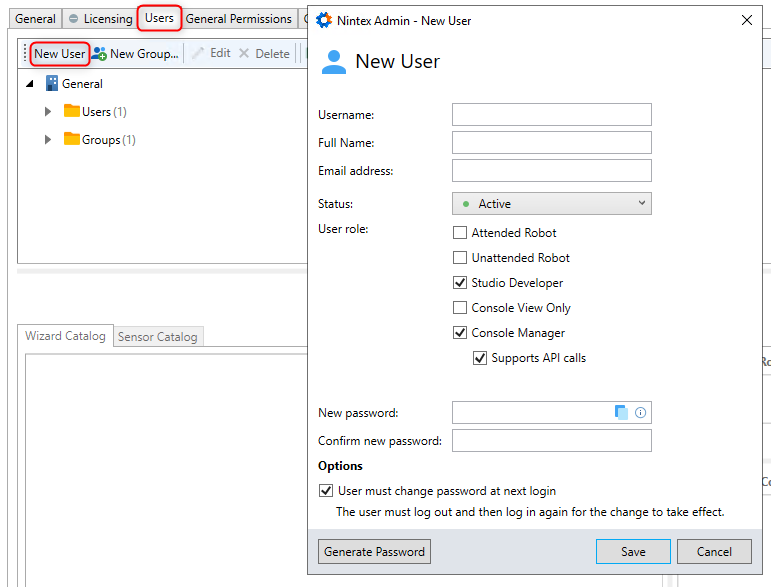
Task: Enable the Attended Robot checkbox
Action: coord(460,233)
